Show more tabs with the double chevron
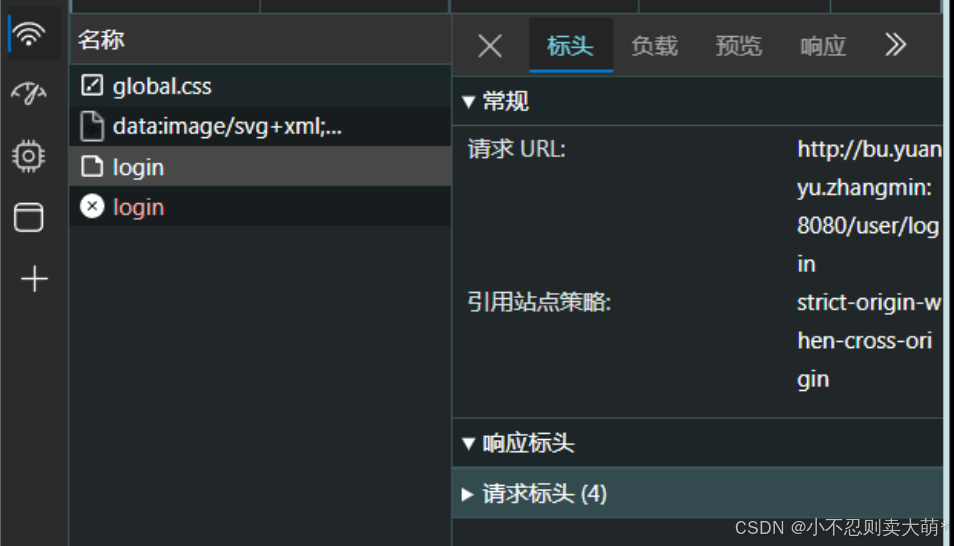954x546 pixels. tap(895, 44)
